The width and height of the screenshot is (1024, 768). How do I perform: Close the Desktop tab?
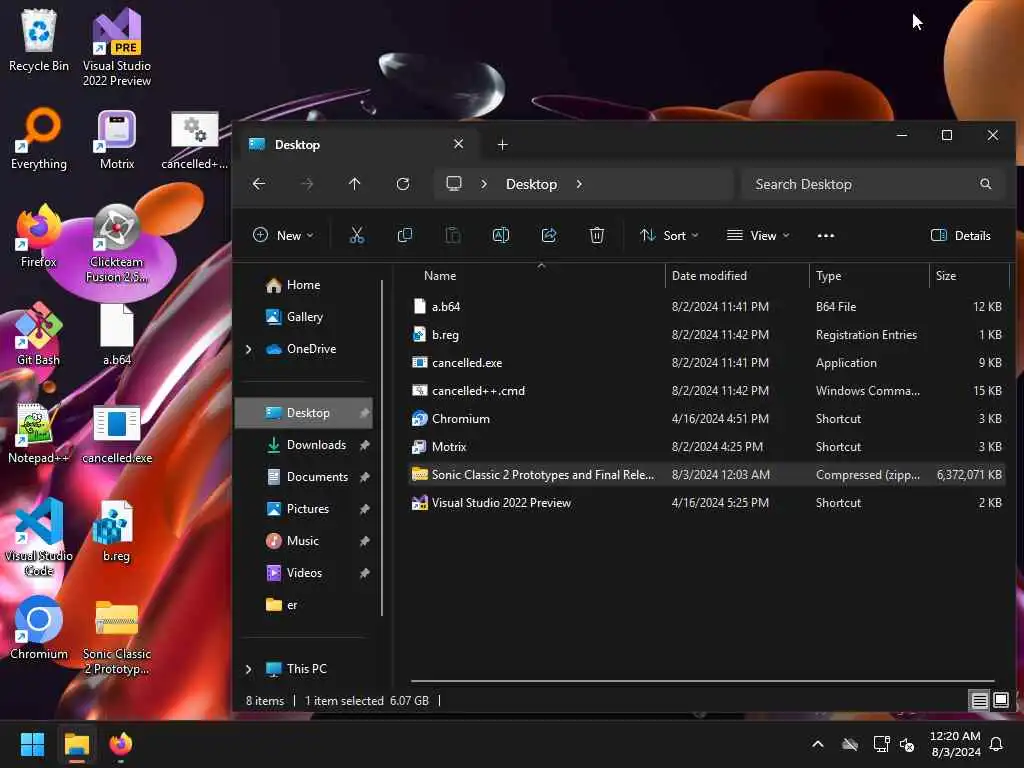click(458, 144)
